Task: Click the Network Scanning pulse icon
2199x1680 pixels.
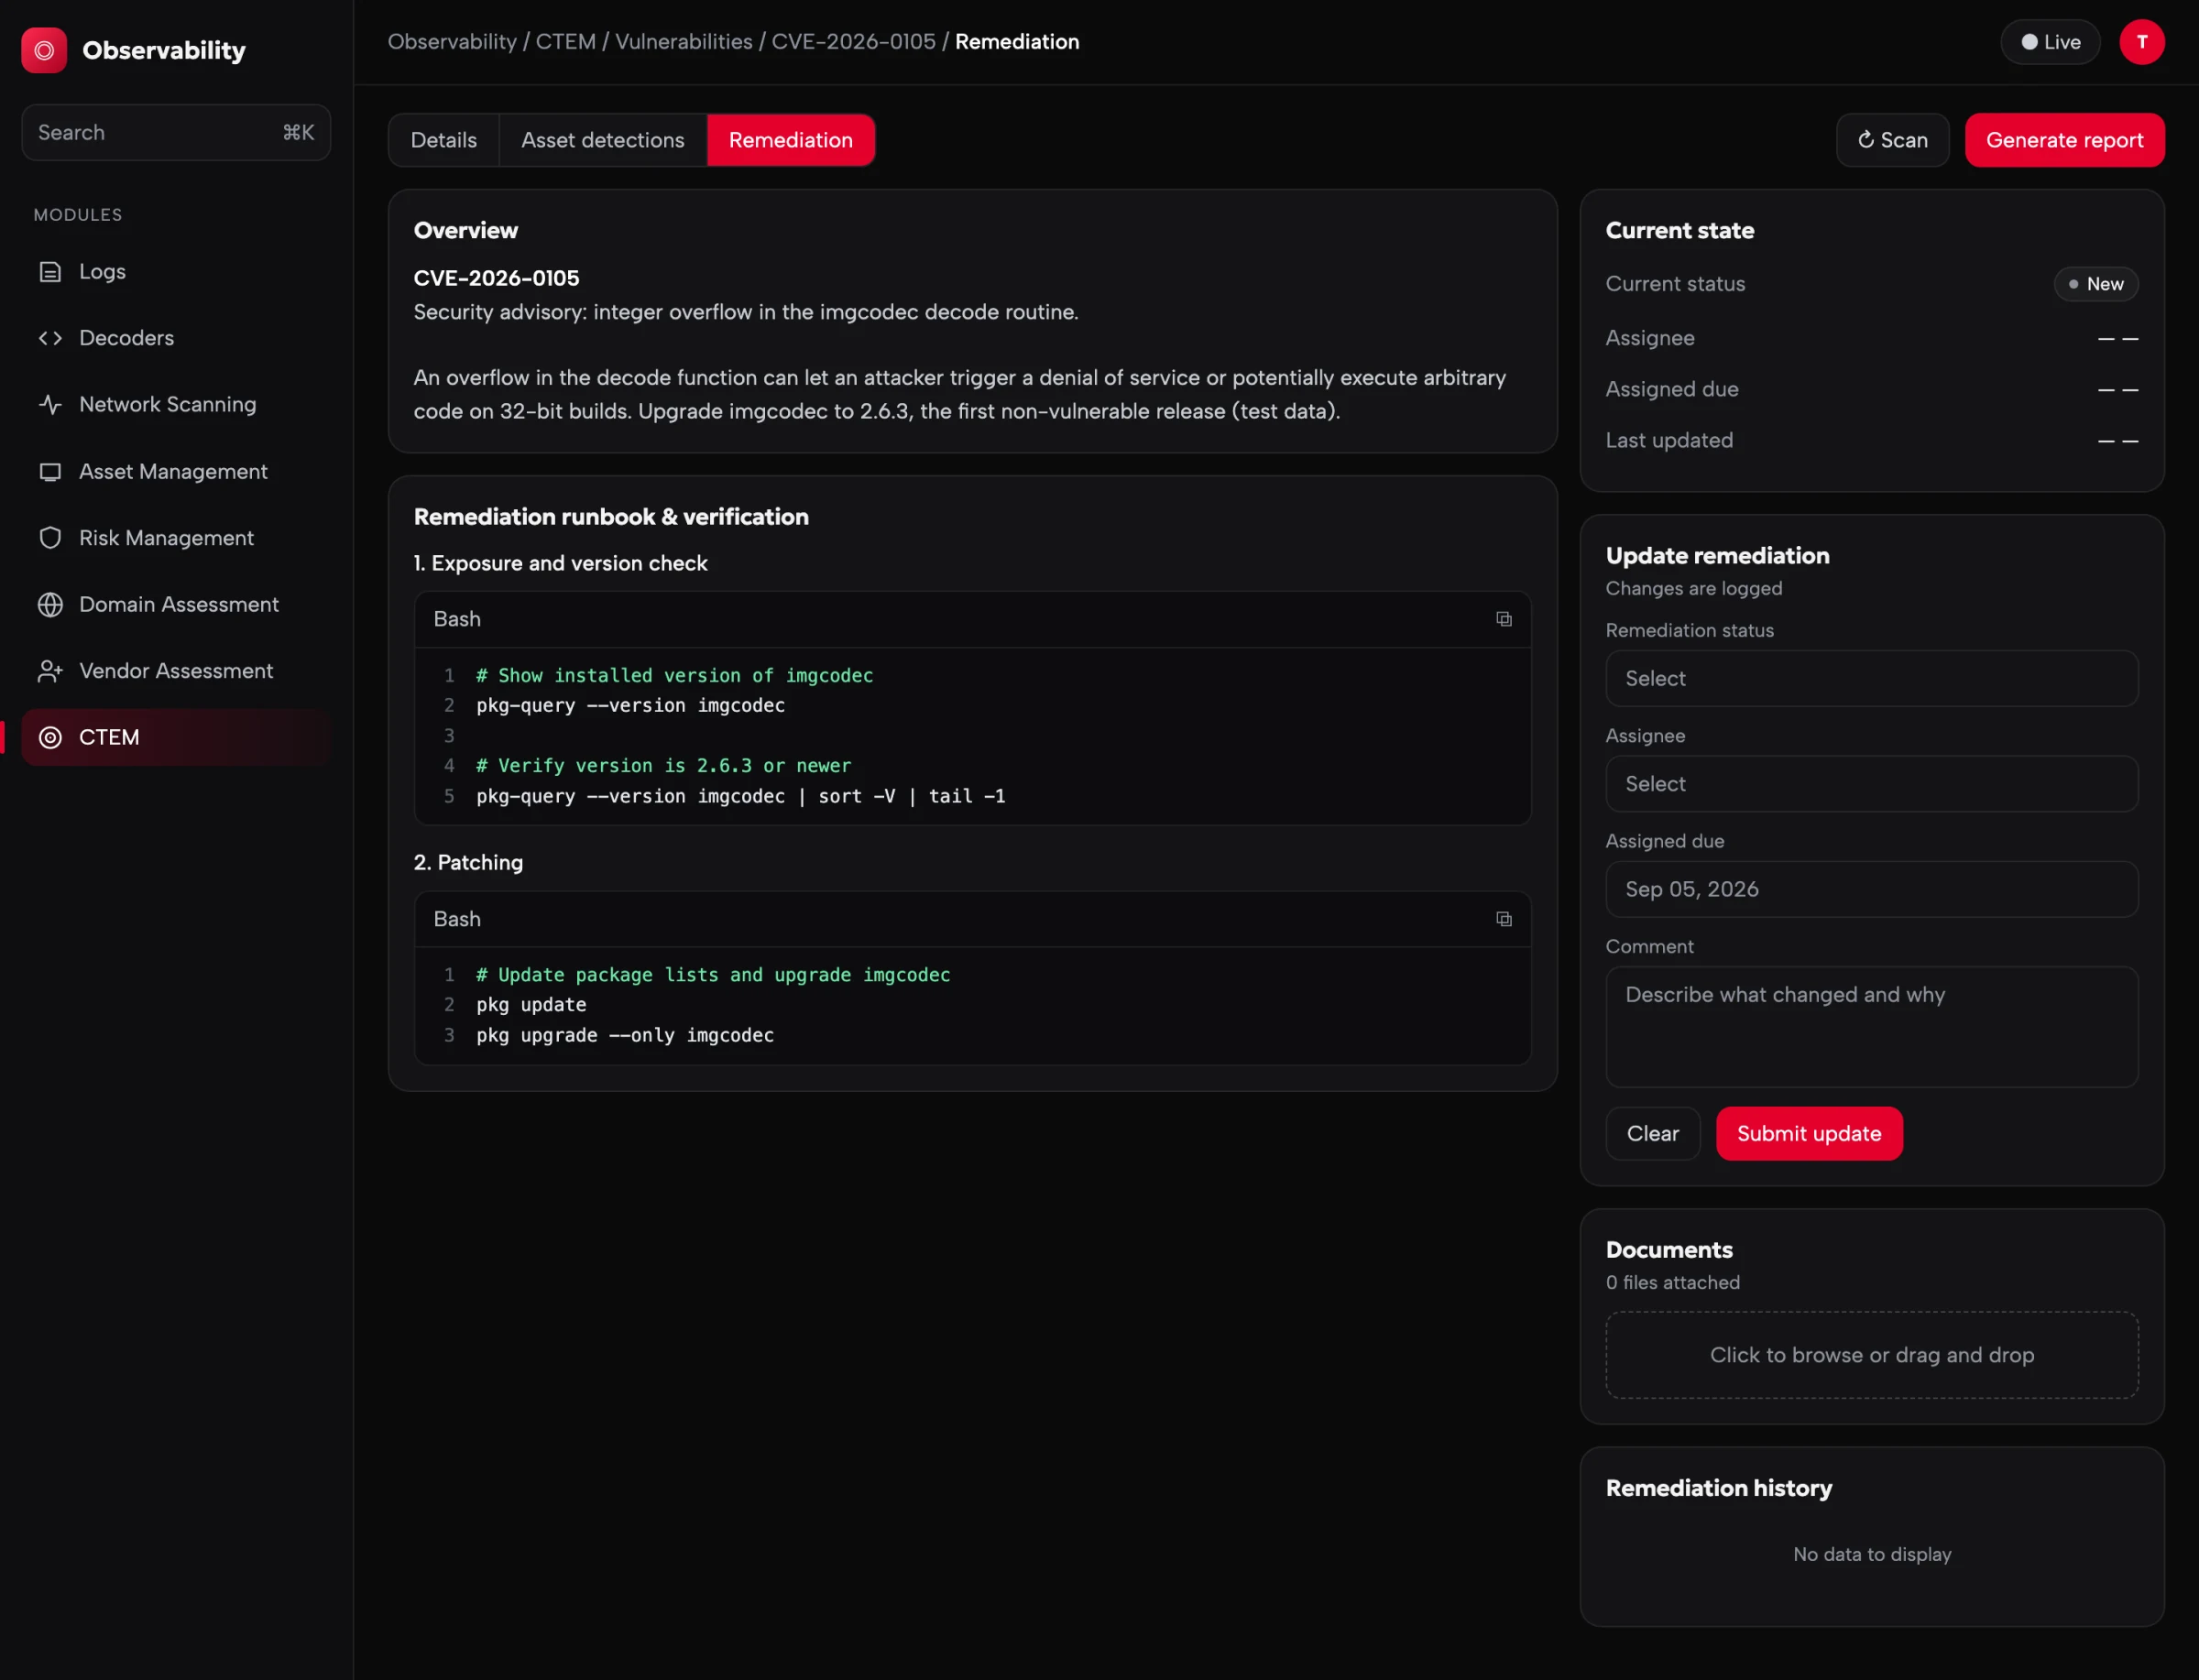Action: coord(50,405)
